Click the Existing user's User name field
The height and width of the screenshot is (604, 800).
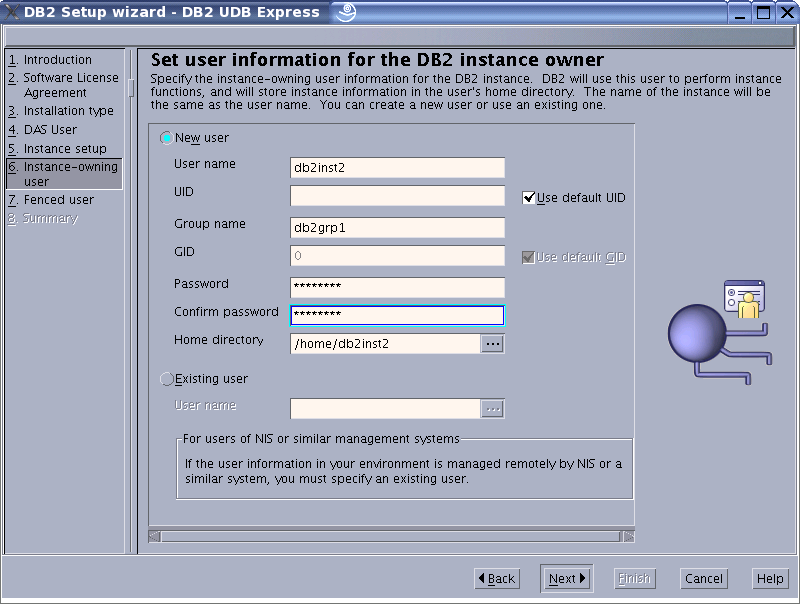coord(385,409)
